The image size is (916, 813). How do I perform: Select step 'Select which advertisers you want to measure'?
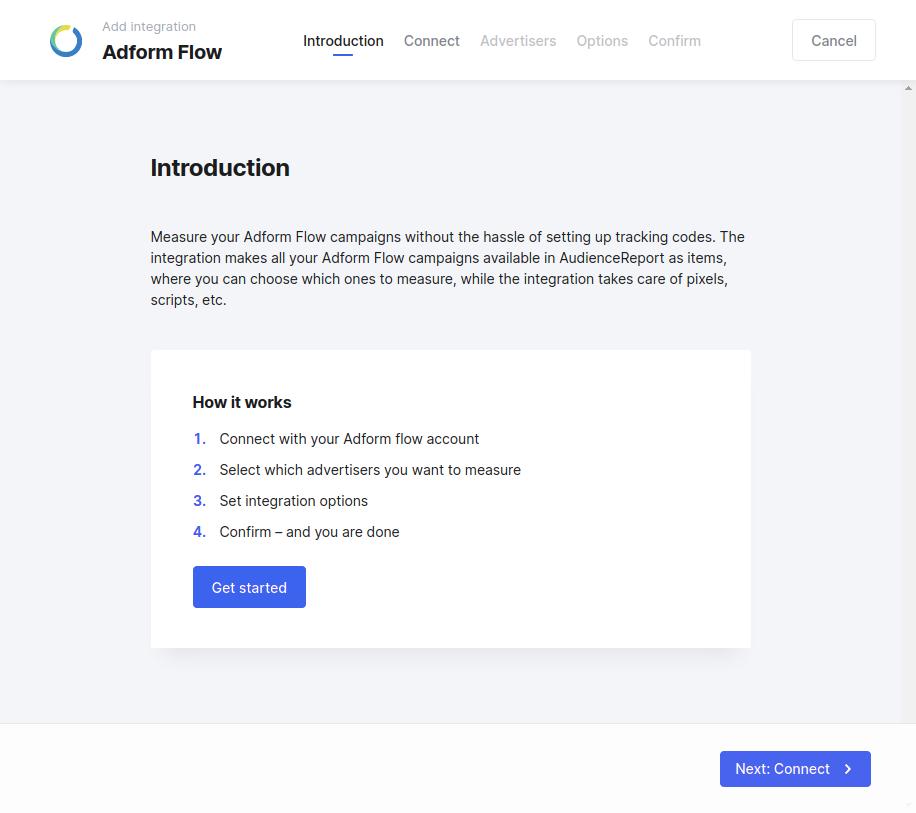pyautogui.click(x=370, y=470)
